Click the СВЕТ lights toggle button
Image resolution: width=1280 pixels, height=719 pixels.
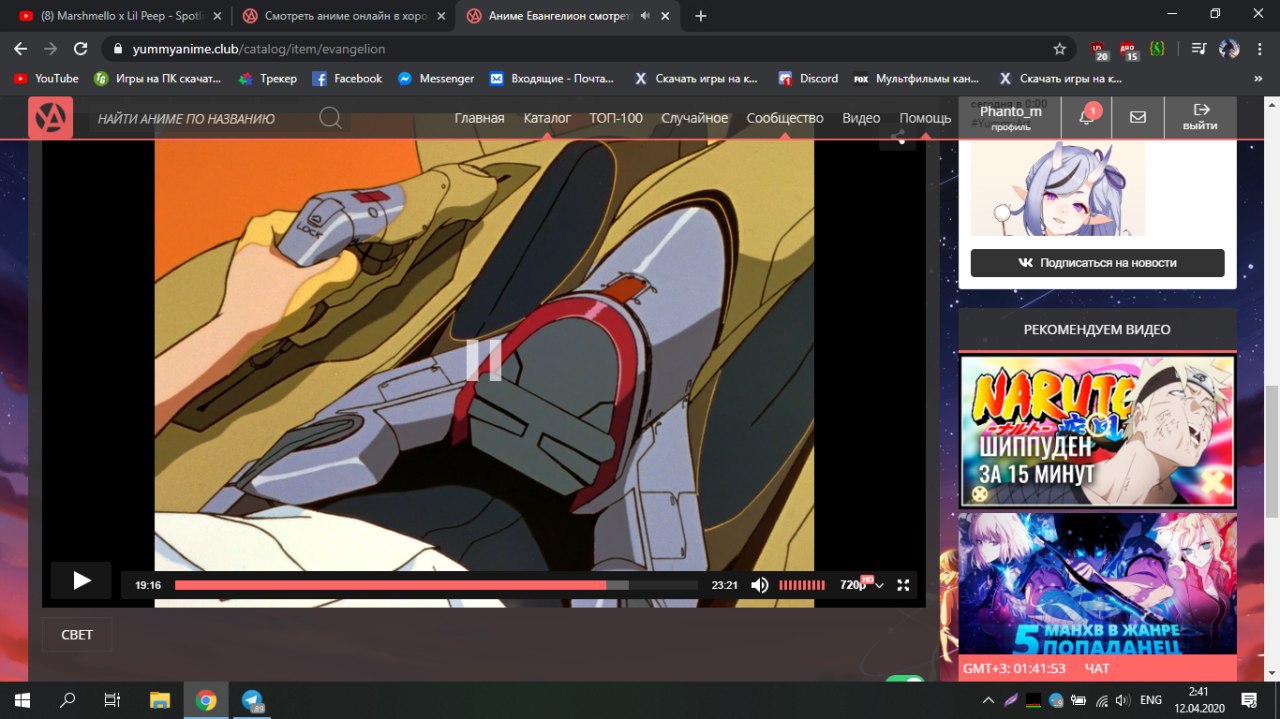(x=77, y=635)
